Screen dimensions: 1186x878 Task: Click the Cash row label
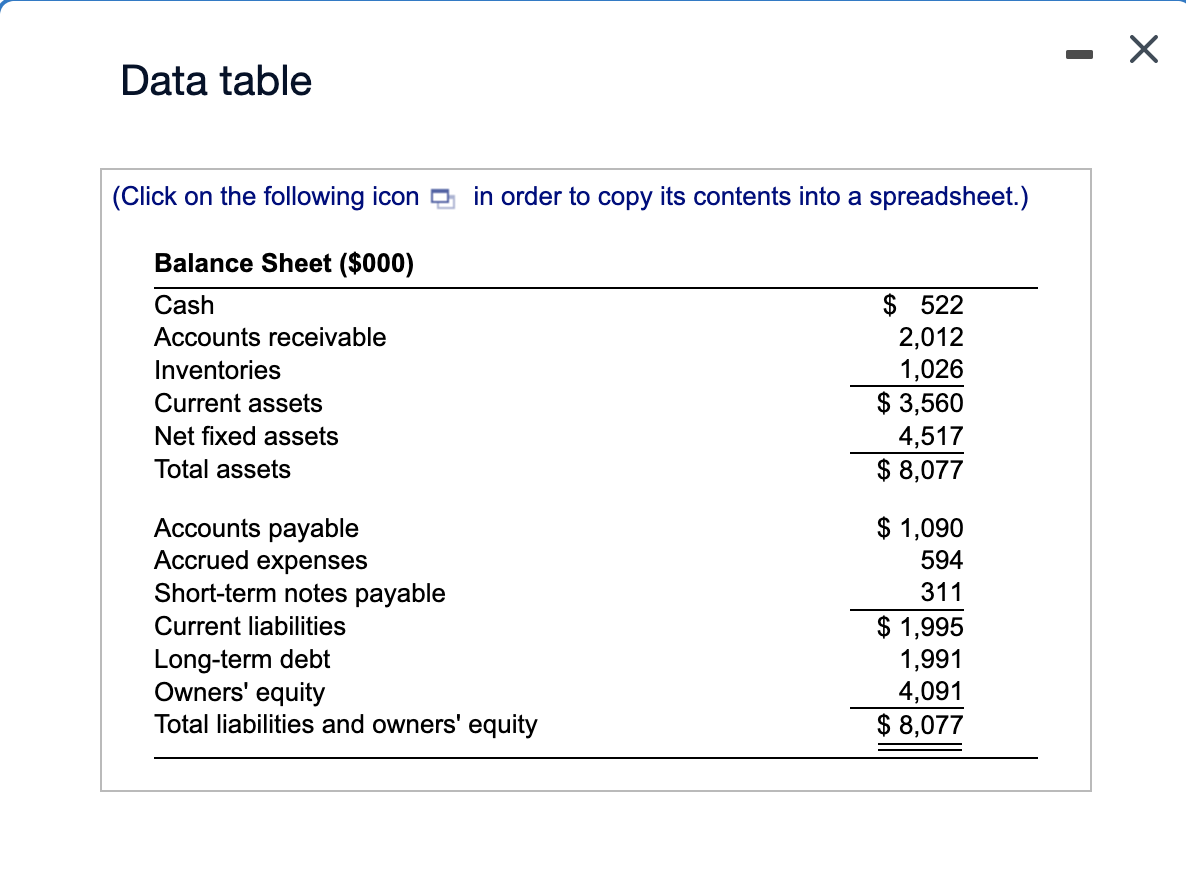183,305
